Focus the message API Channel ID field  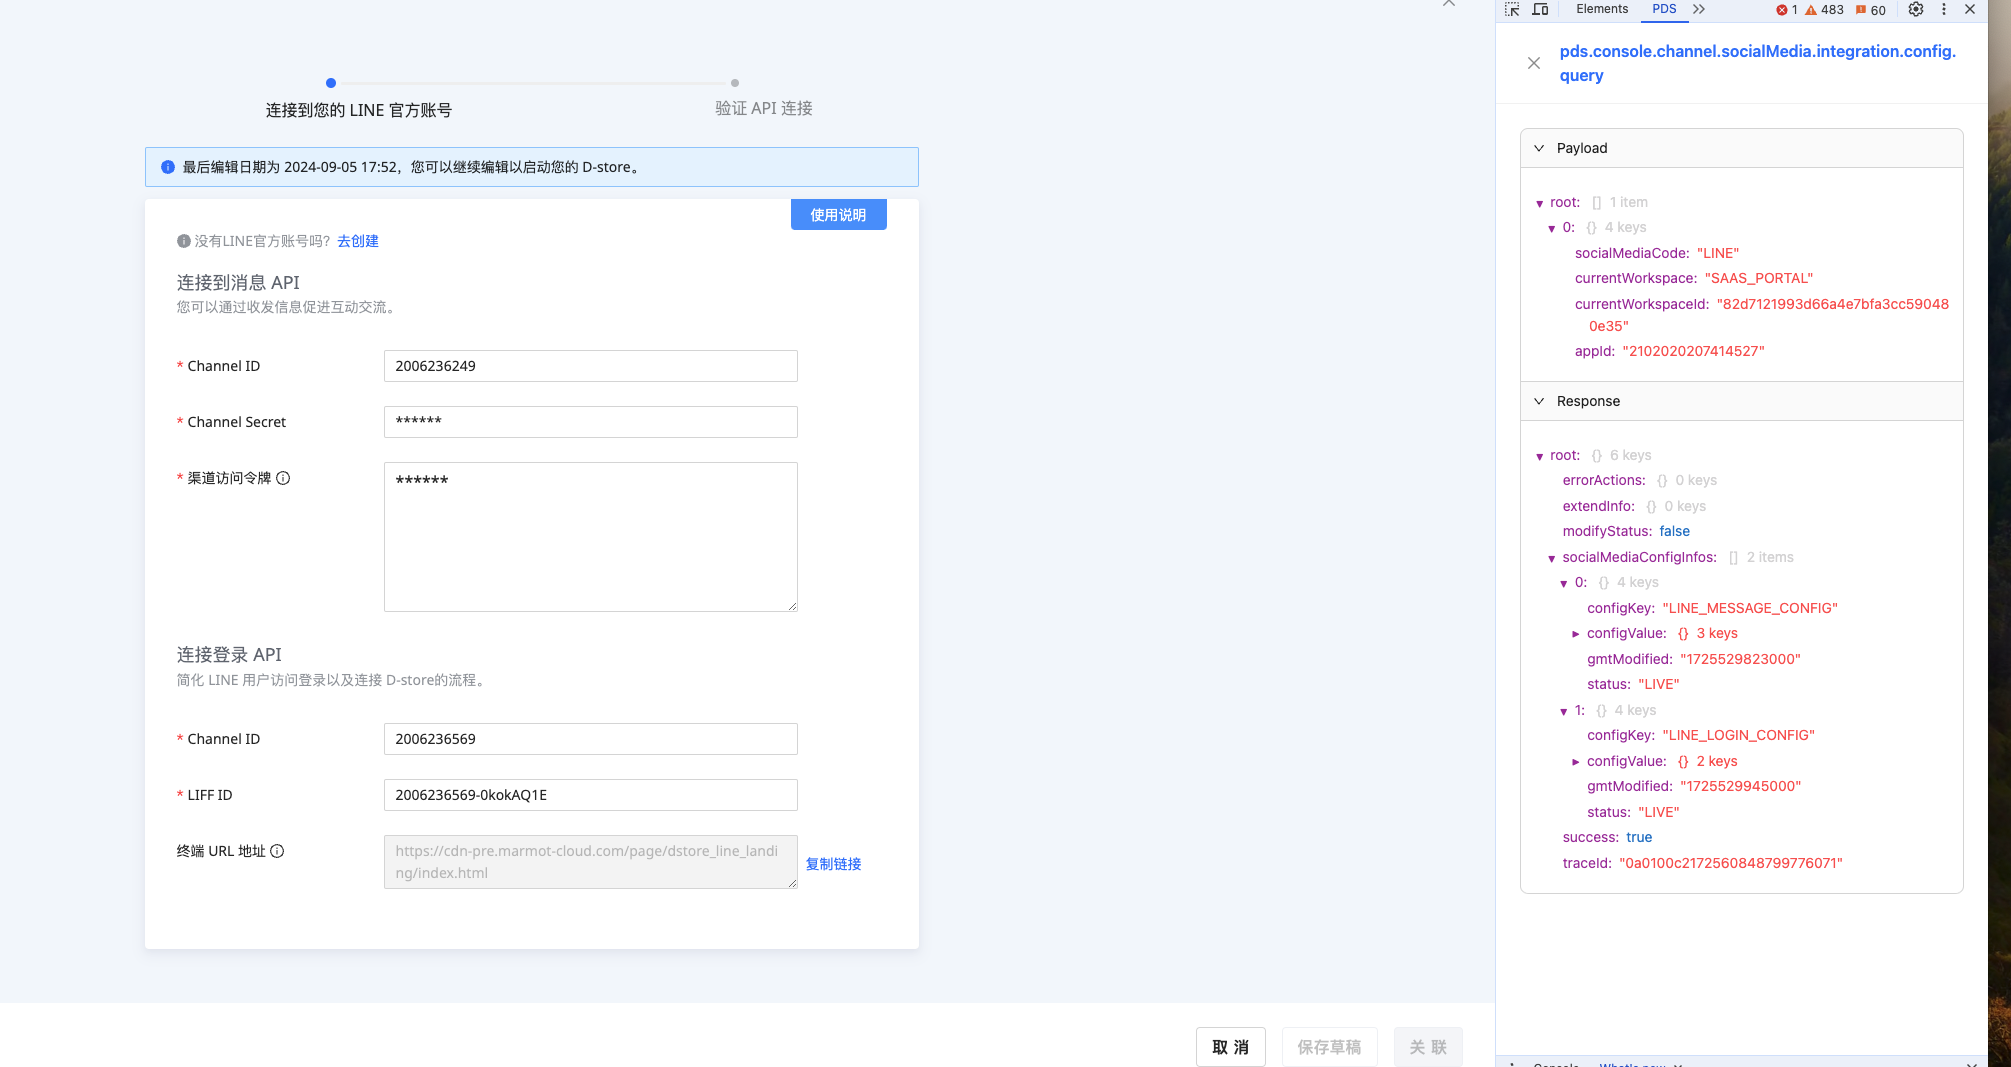coord(591,366)
